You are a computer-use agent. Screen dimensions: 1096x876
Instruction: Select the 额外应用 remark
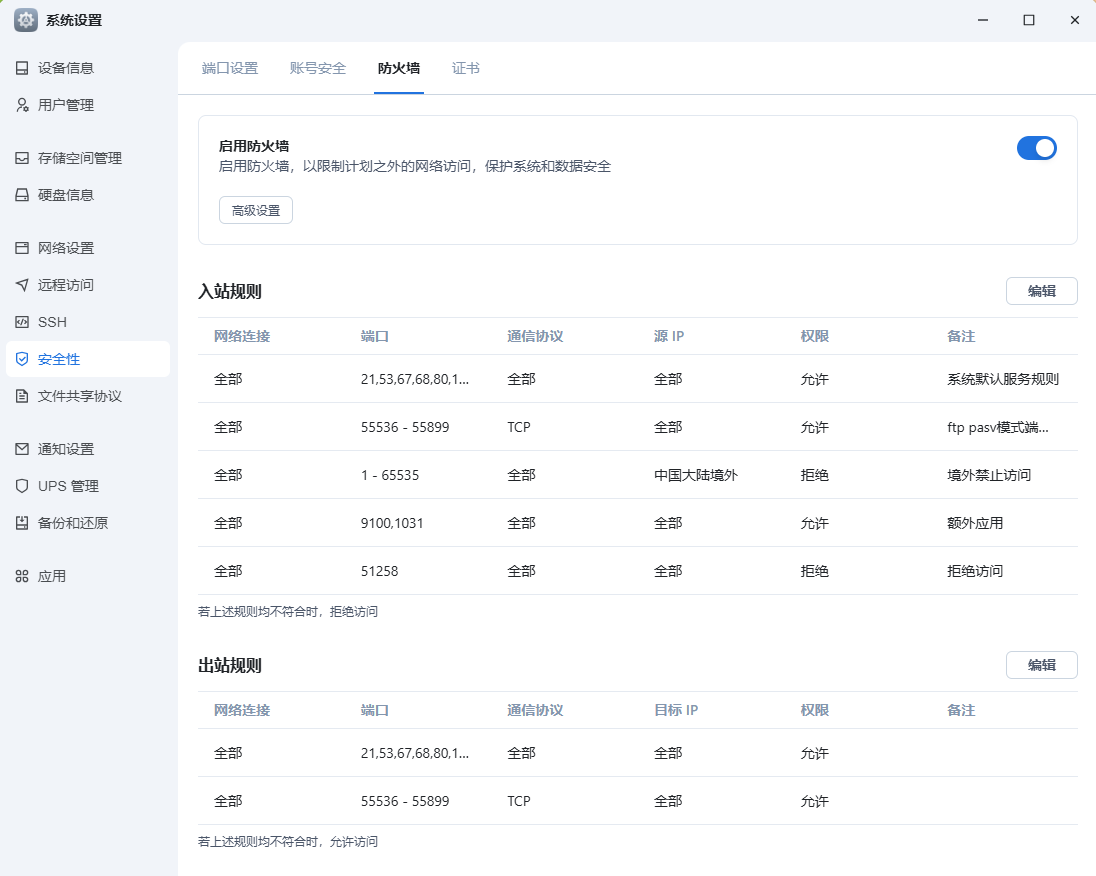click(975, 523)
